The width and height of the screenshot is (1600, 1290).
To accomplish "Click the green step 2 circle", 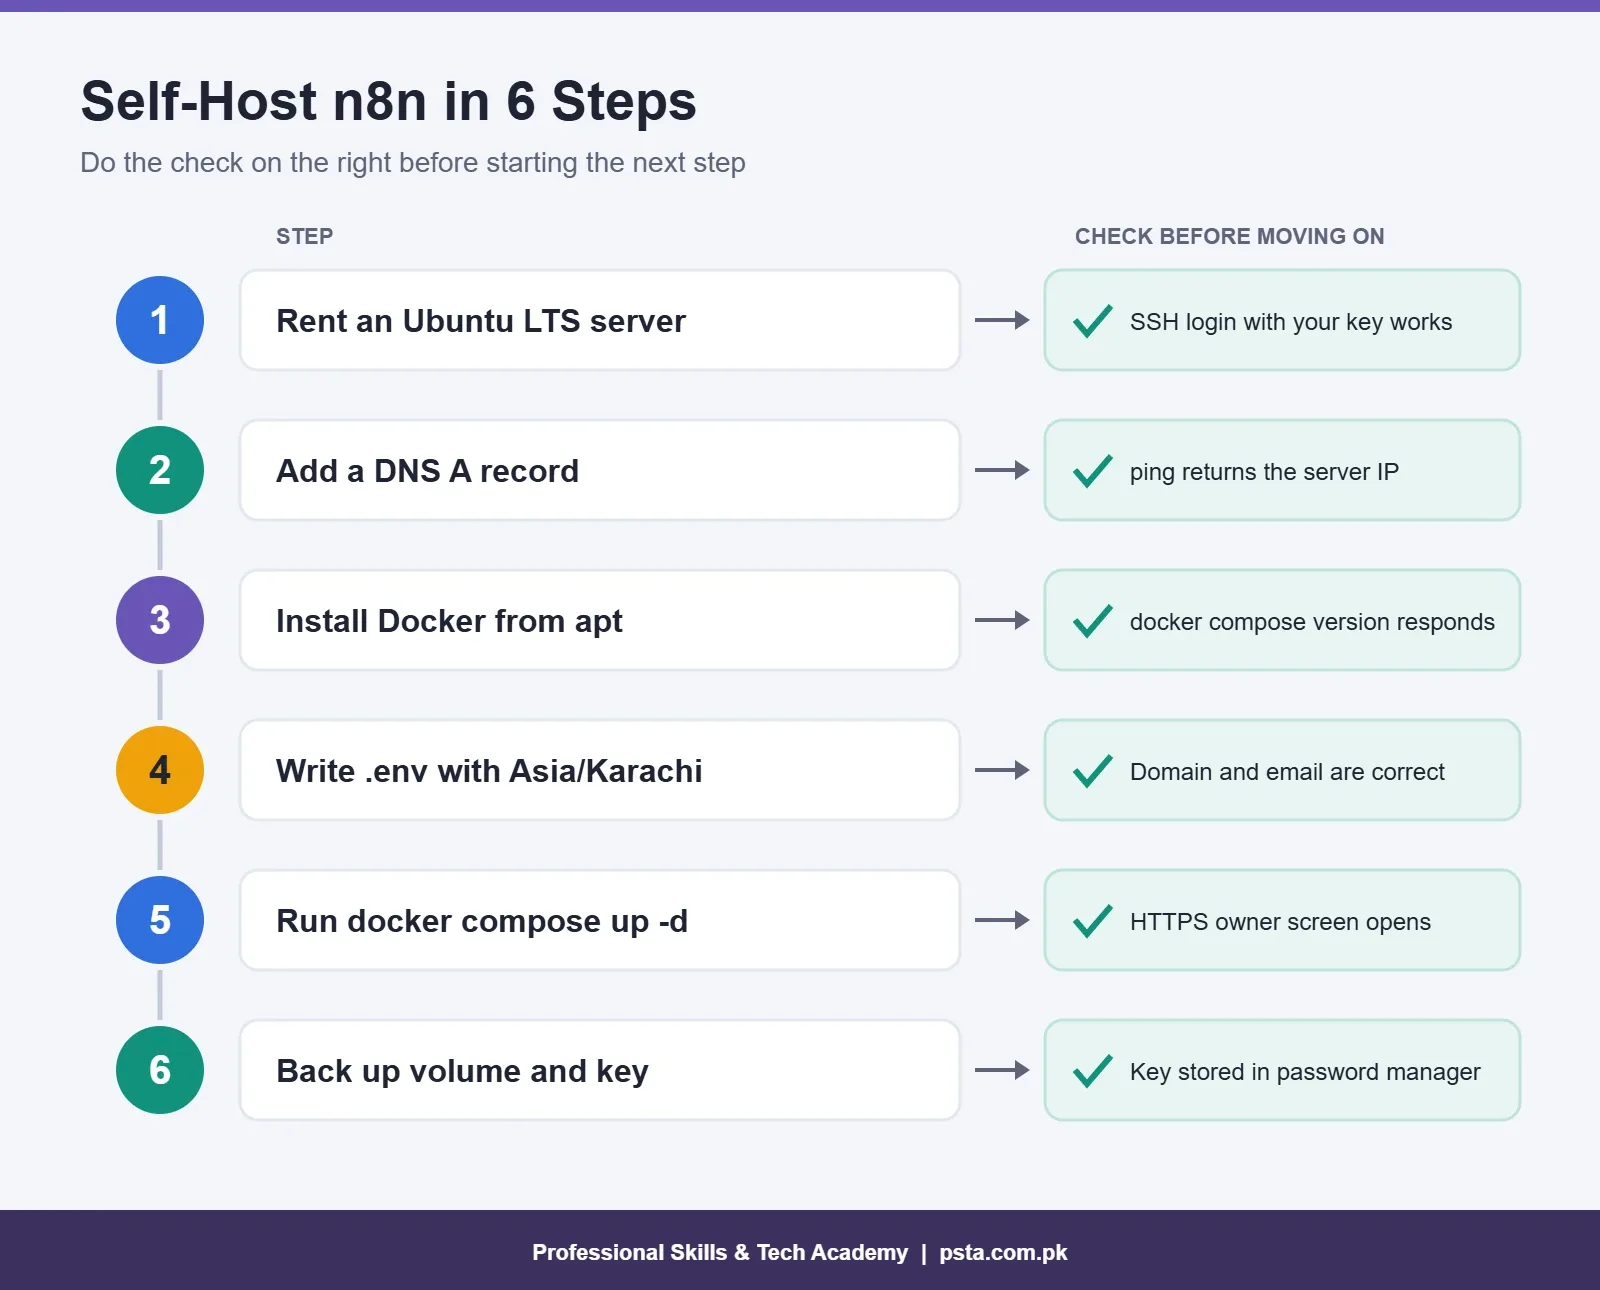I will tap(160, 470).
